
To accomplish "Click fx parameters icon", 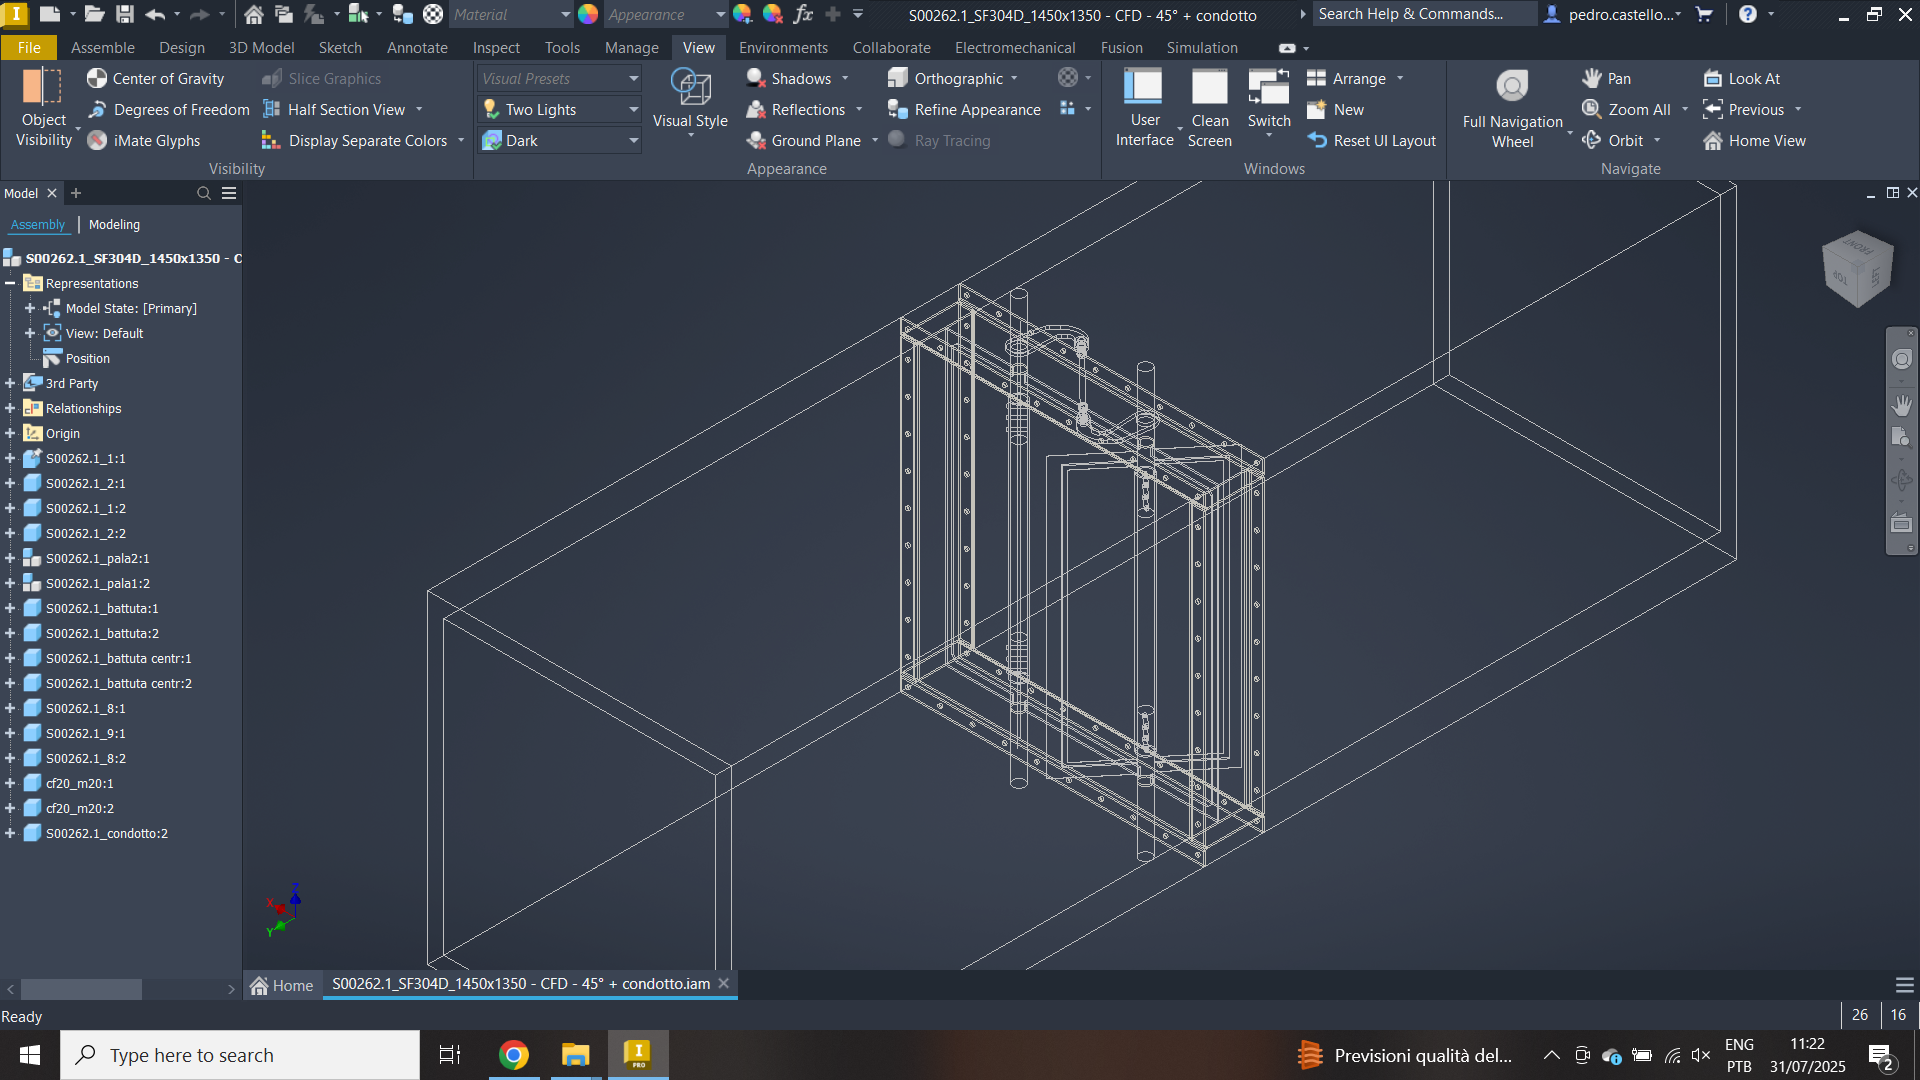I will [803, 14].
